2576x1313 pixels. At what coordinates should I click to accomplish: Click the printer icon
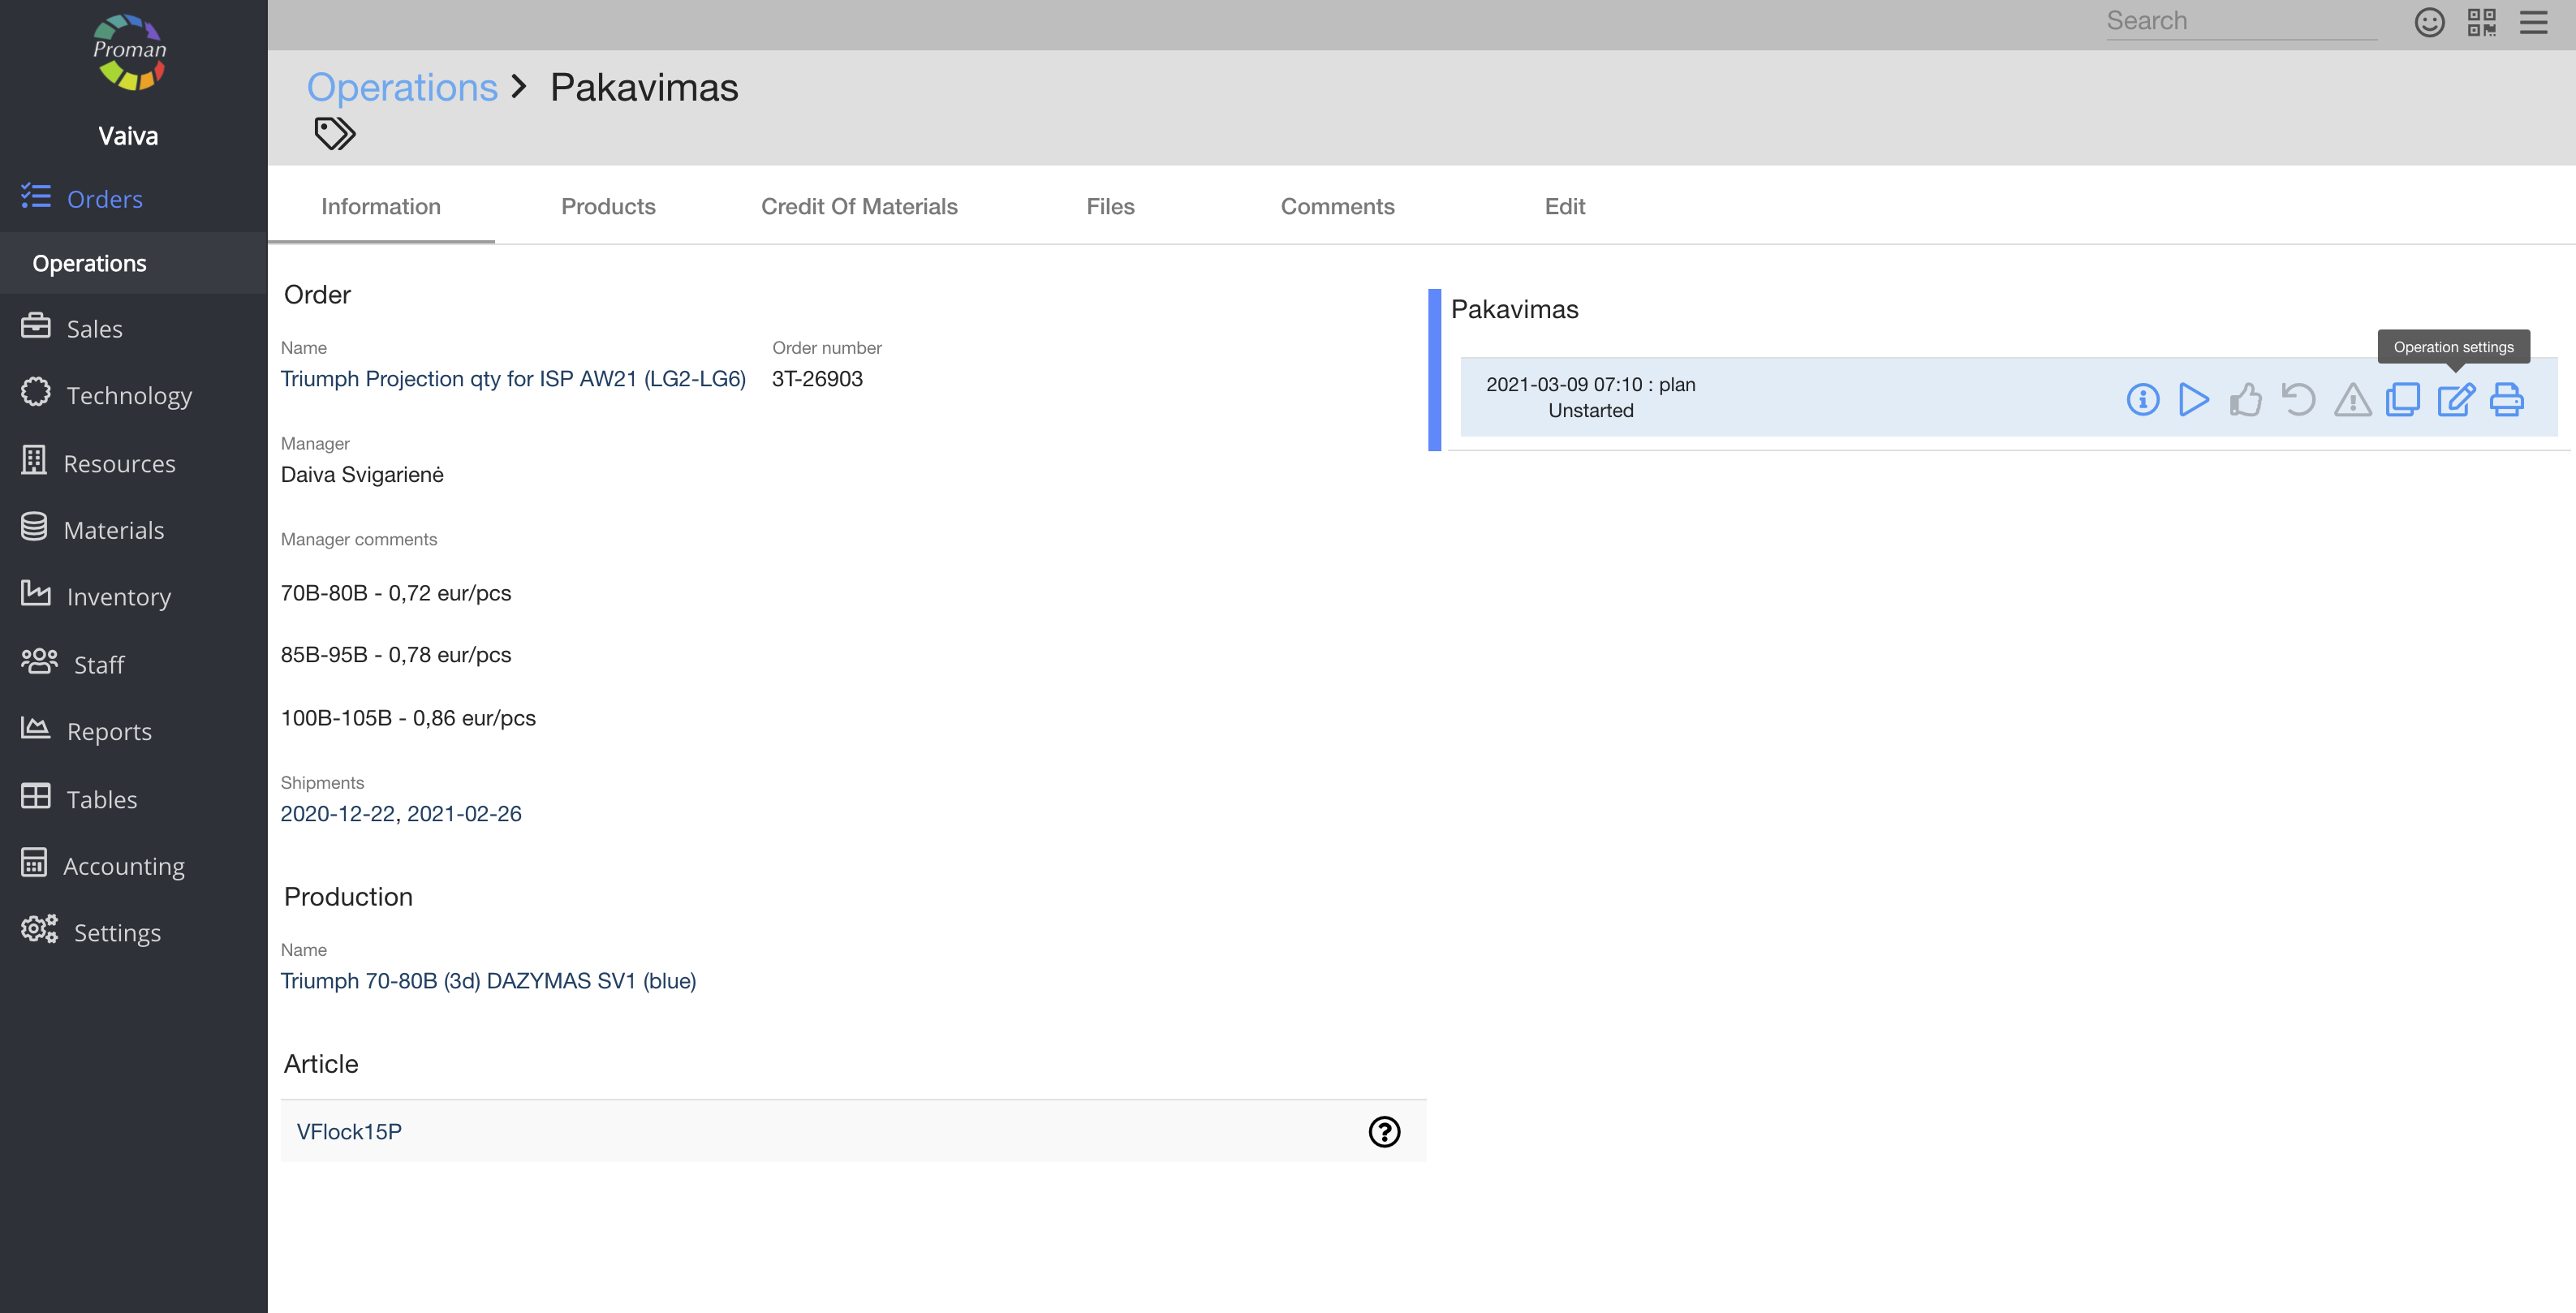[x=2507, y=399]
